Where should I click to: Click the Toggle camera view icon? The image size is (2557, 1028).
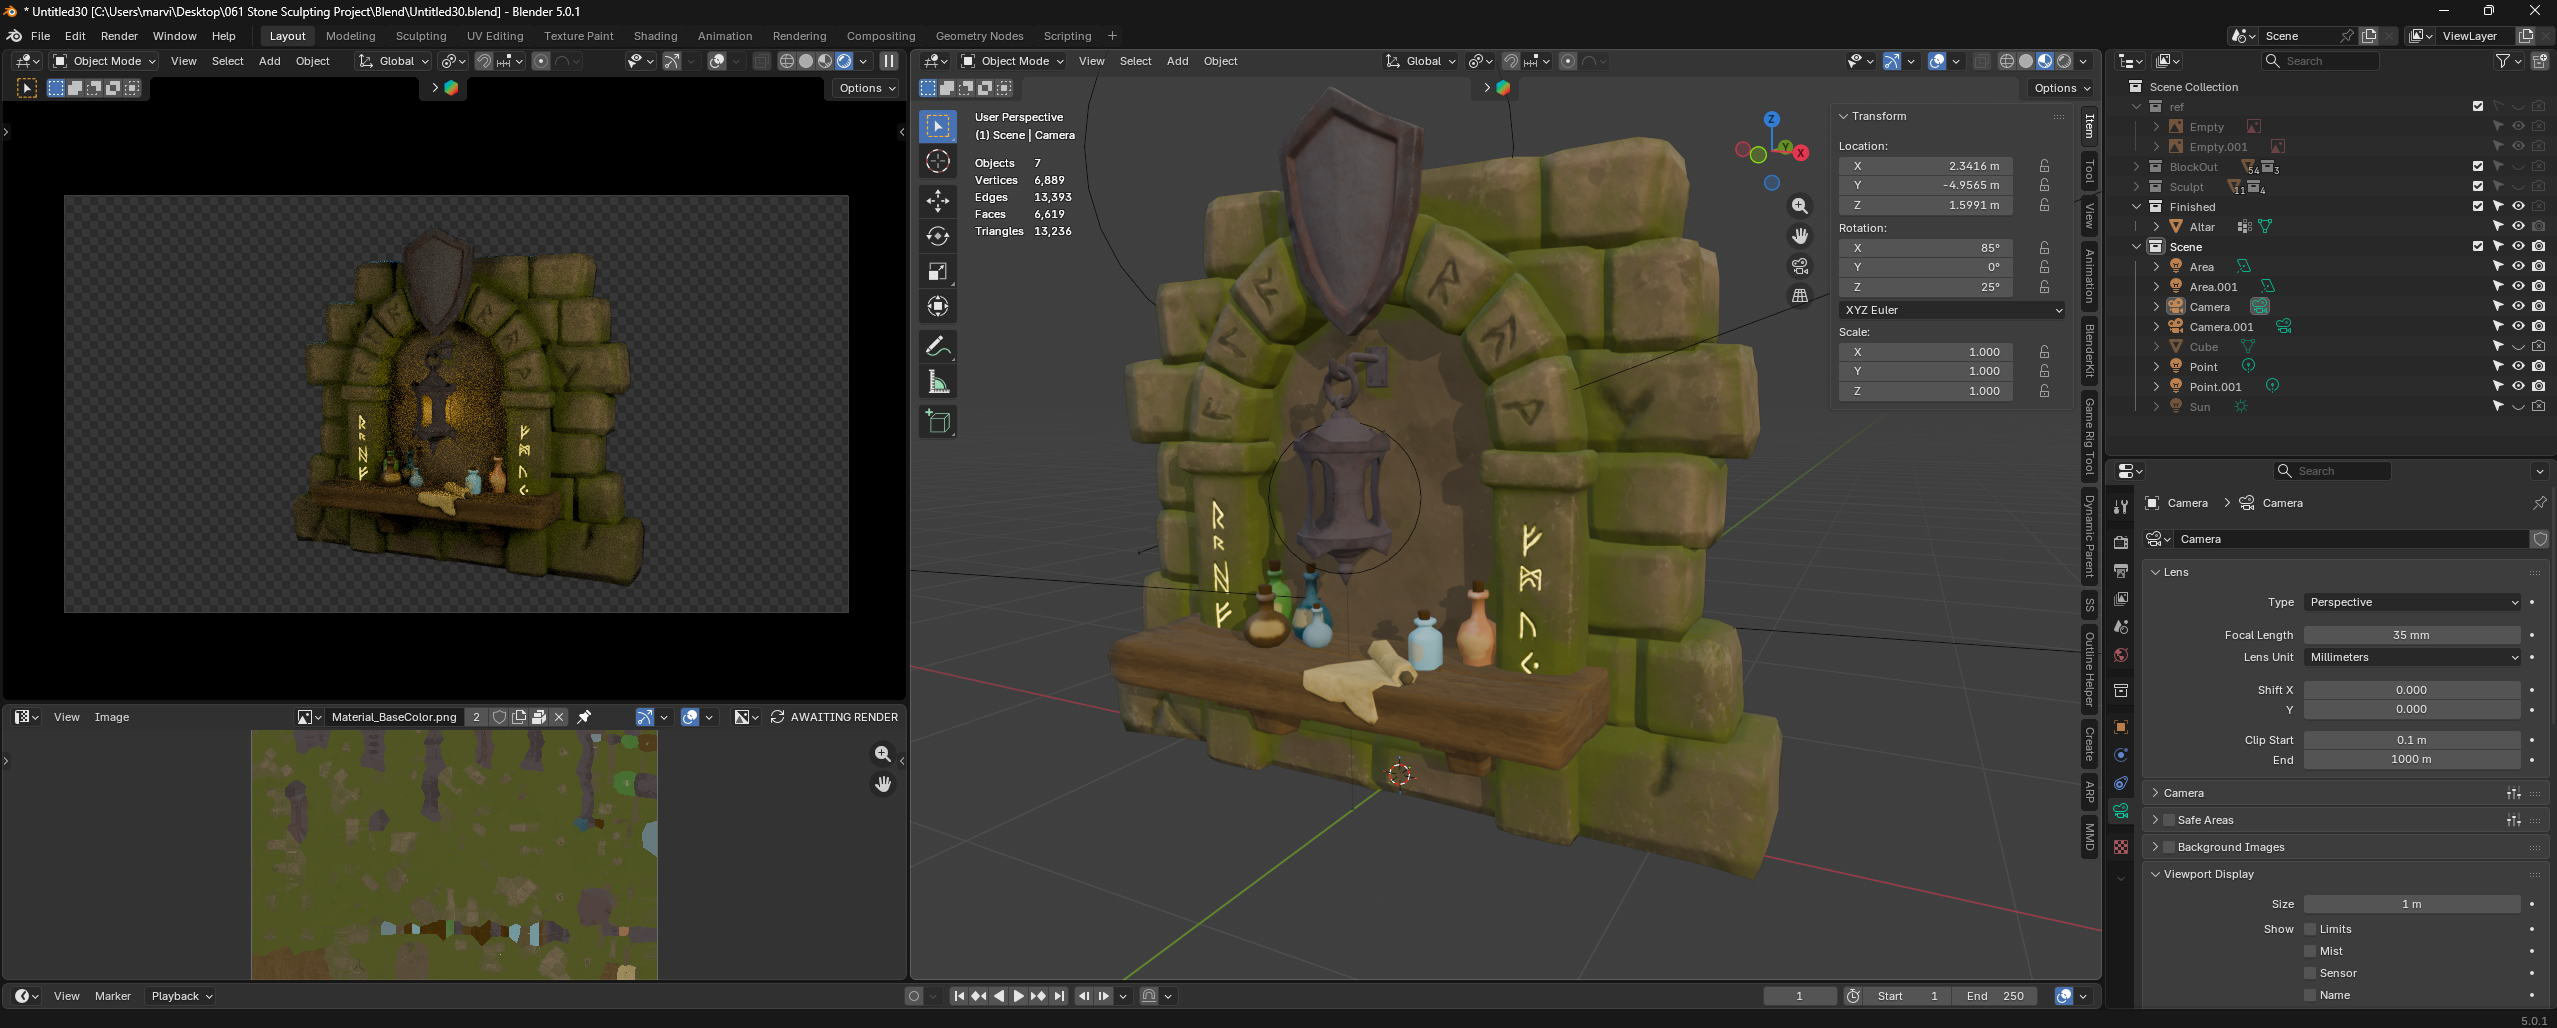pos(1799,266)
